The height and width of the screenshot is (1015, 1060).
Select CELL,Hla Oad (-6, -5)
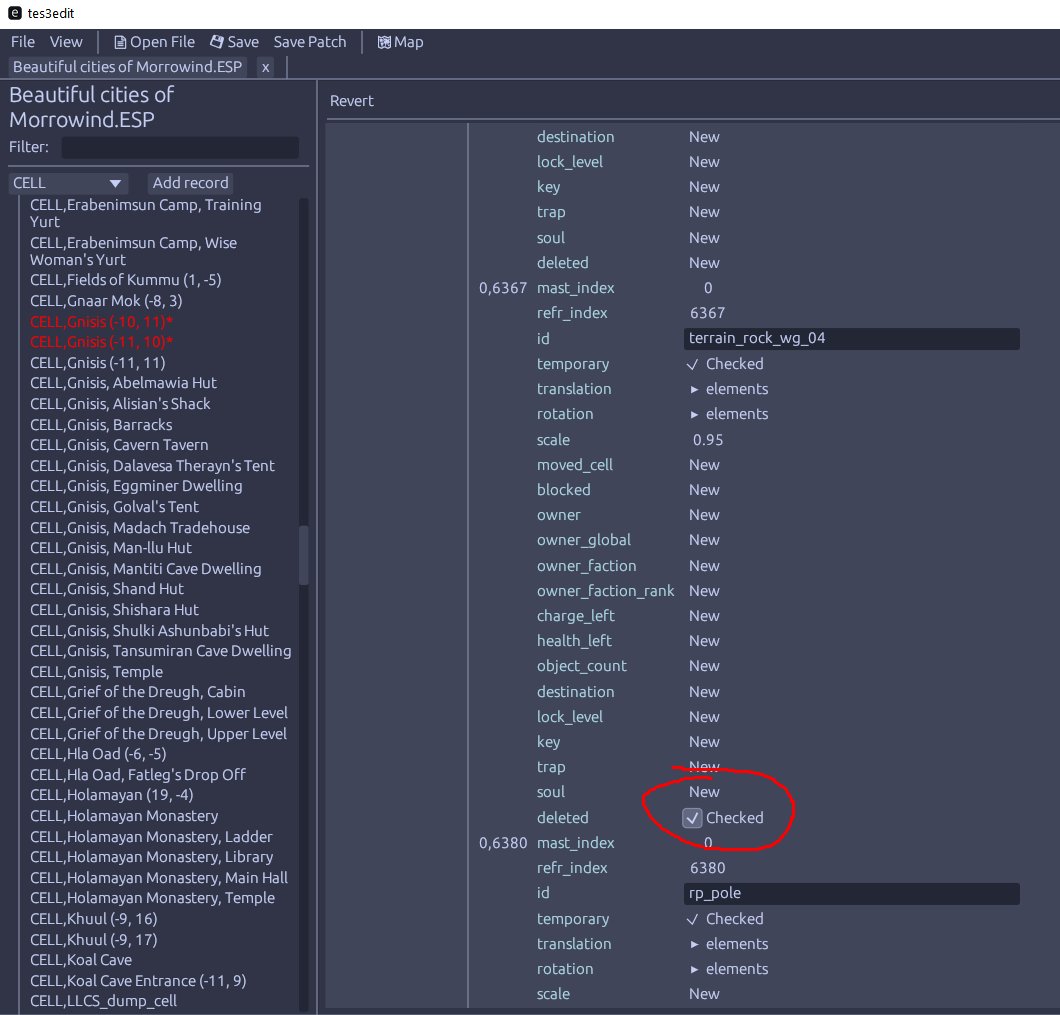coord(98,754)
